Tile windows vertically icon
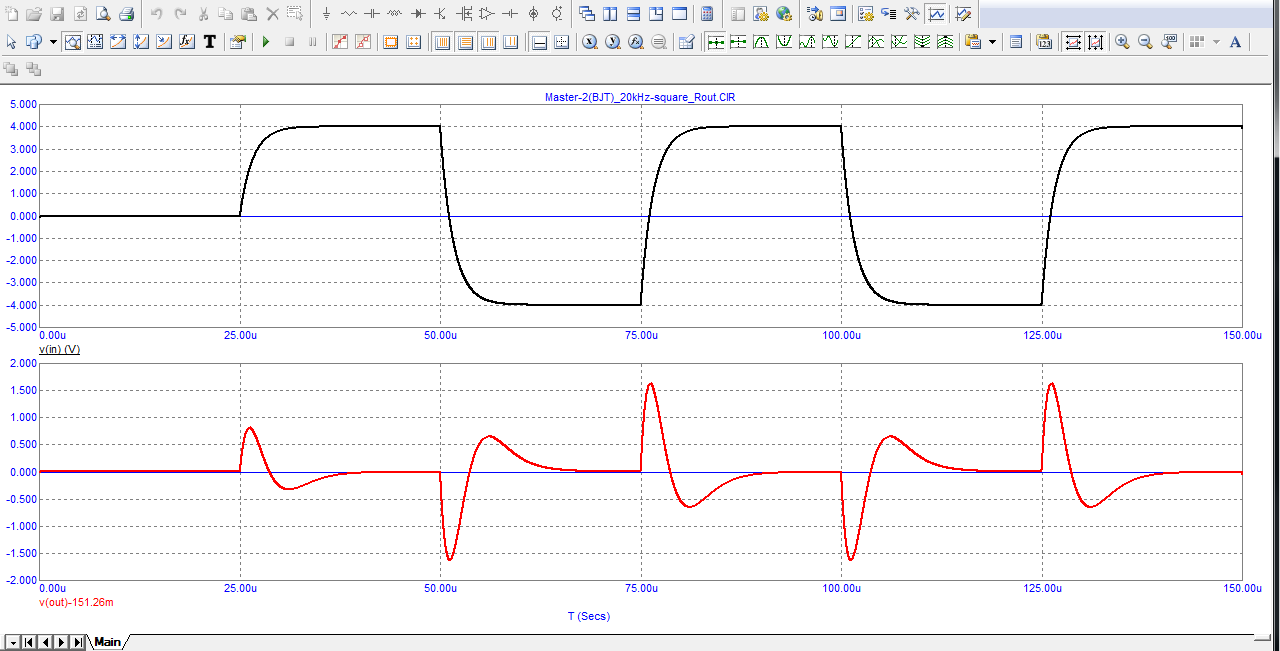Screen dimensions: 1280x651 pyautogui.click(x=610, y=14)
